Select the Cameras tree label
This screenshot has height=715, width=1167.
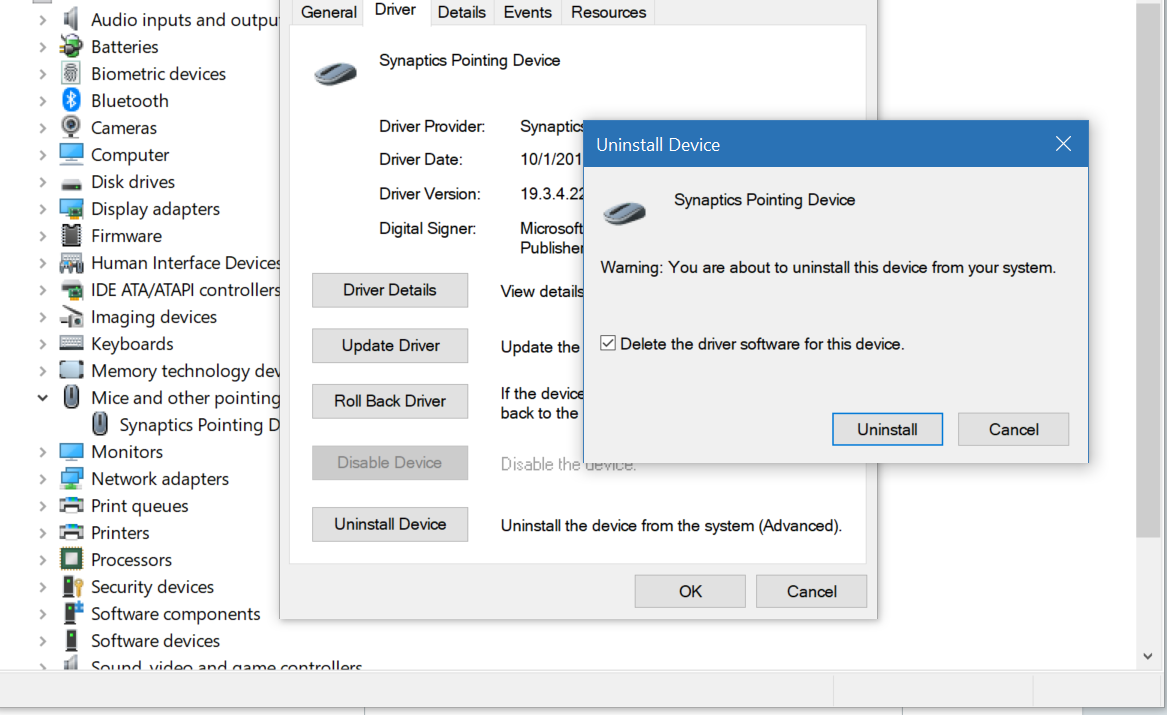(124, 128)
